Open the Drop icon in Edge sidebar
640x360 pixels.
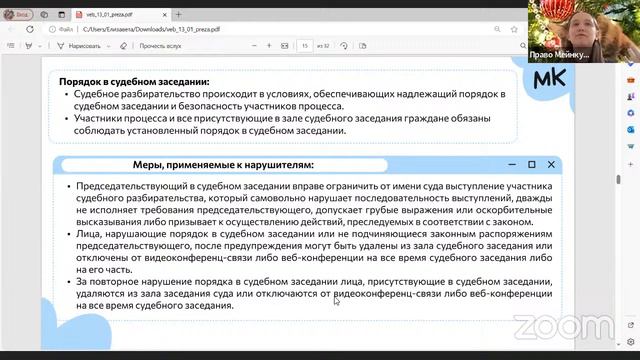tap(631, 146)
